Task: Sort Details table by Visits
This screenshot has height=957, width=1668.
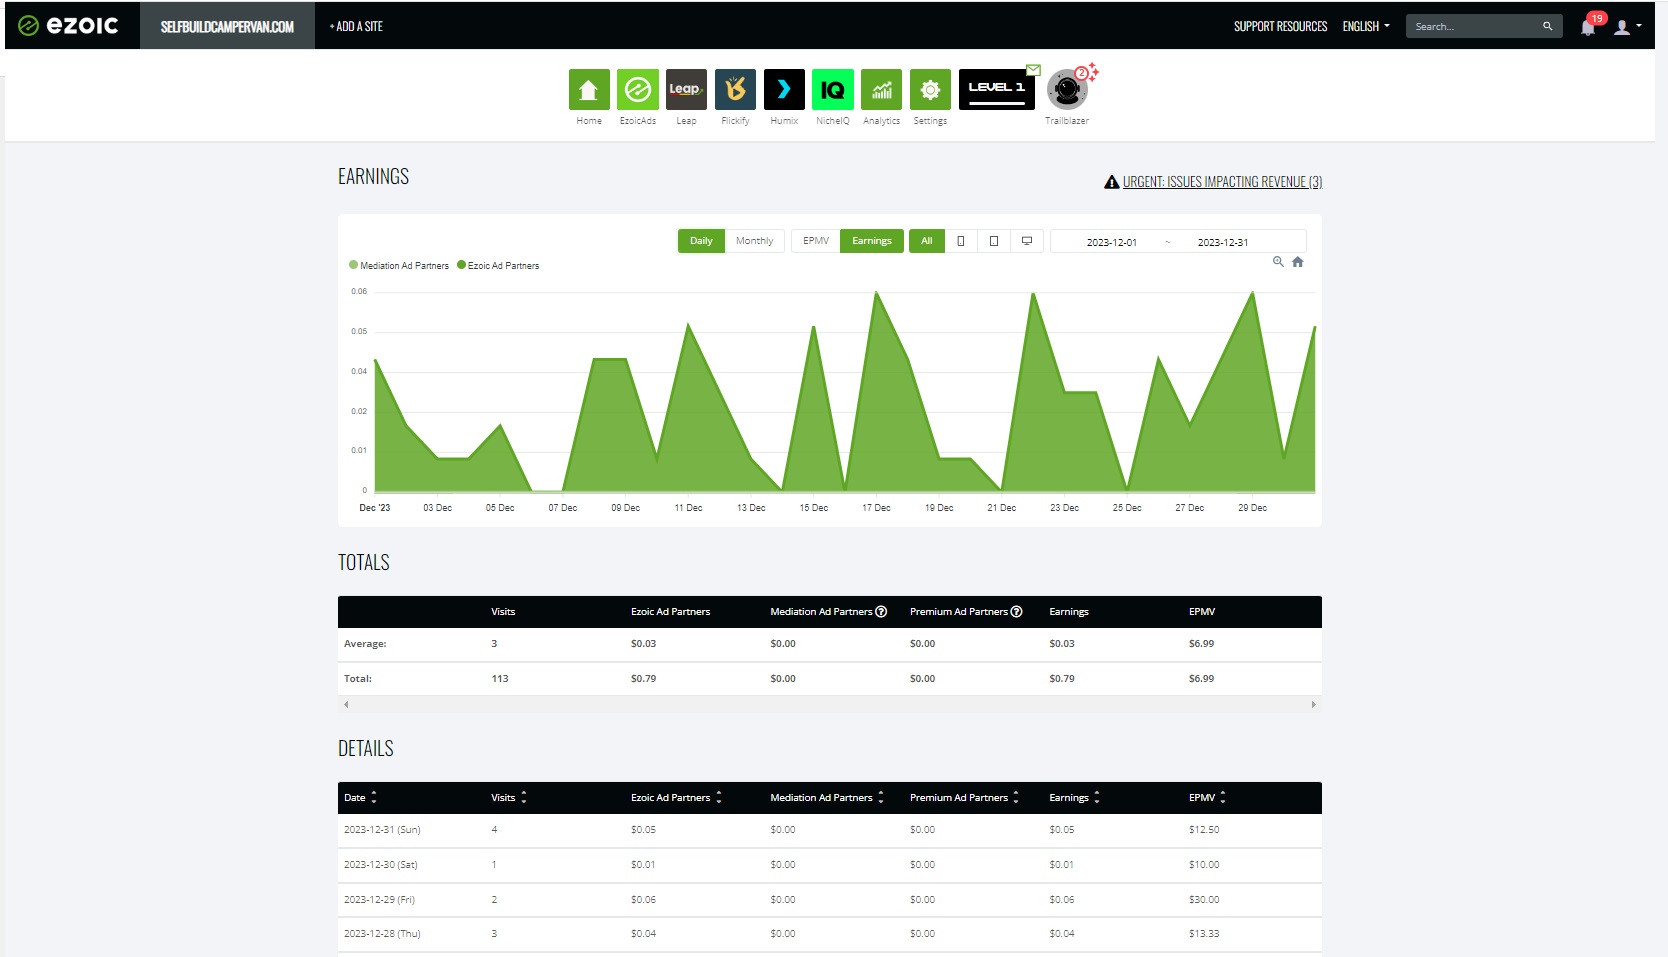Action: [509, 798]
